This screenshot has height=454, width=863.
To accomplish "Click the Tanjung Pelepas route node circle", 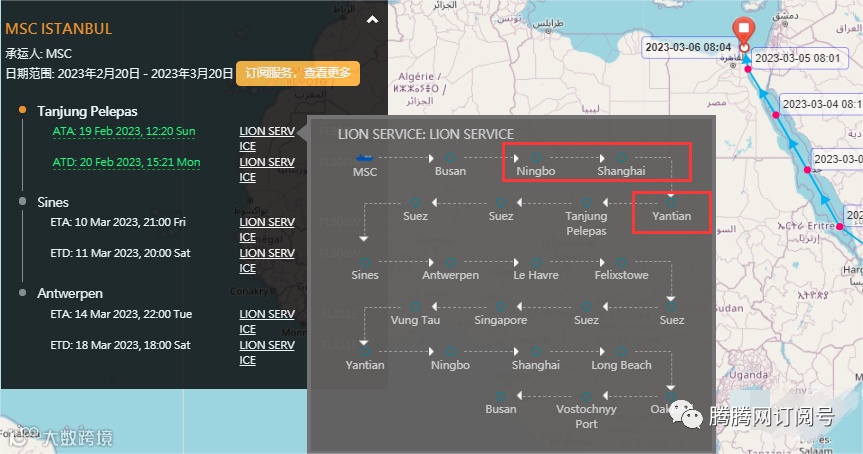I will (x=586, y=203).
